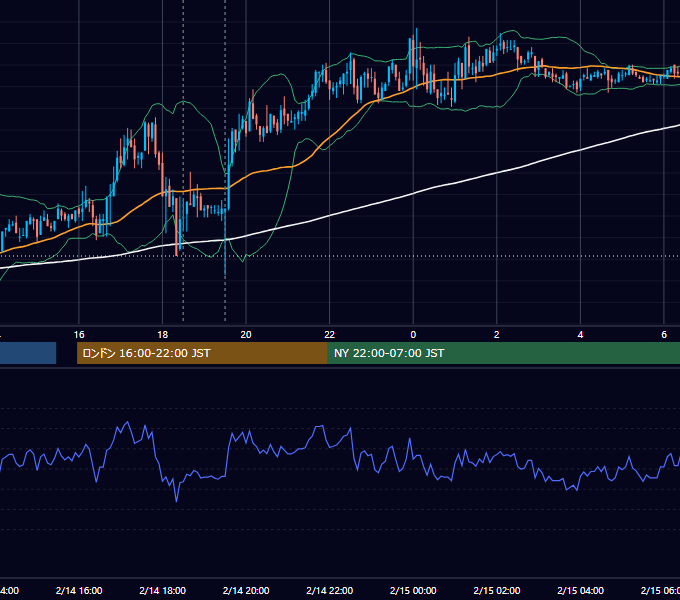Click the 0 hour label on price chart axis

(x=413, y=335)
